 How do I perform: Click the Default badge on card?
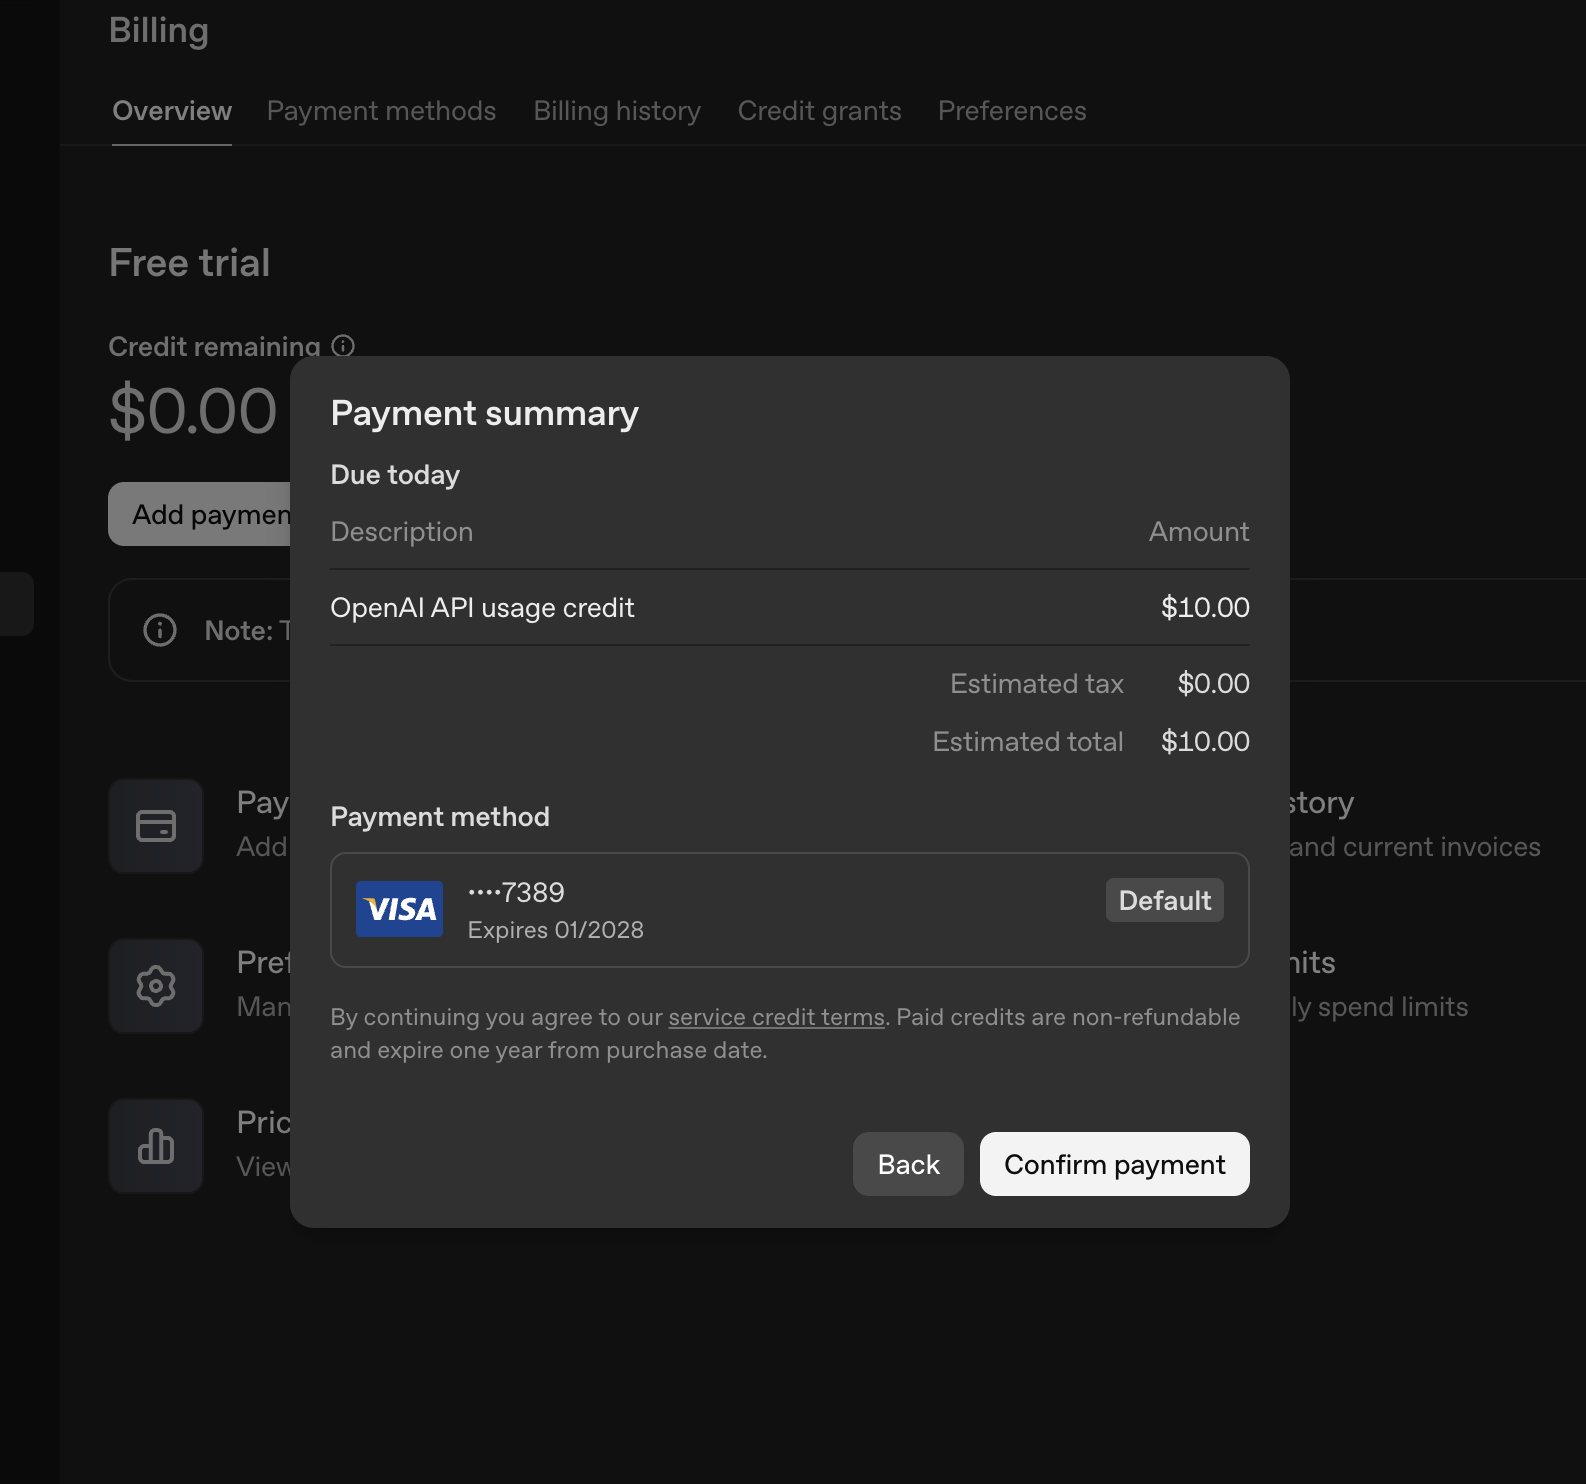click(1164, 900)
